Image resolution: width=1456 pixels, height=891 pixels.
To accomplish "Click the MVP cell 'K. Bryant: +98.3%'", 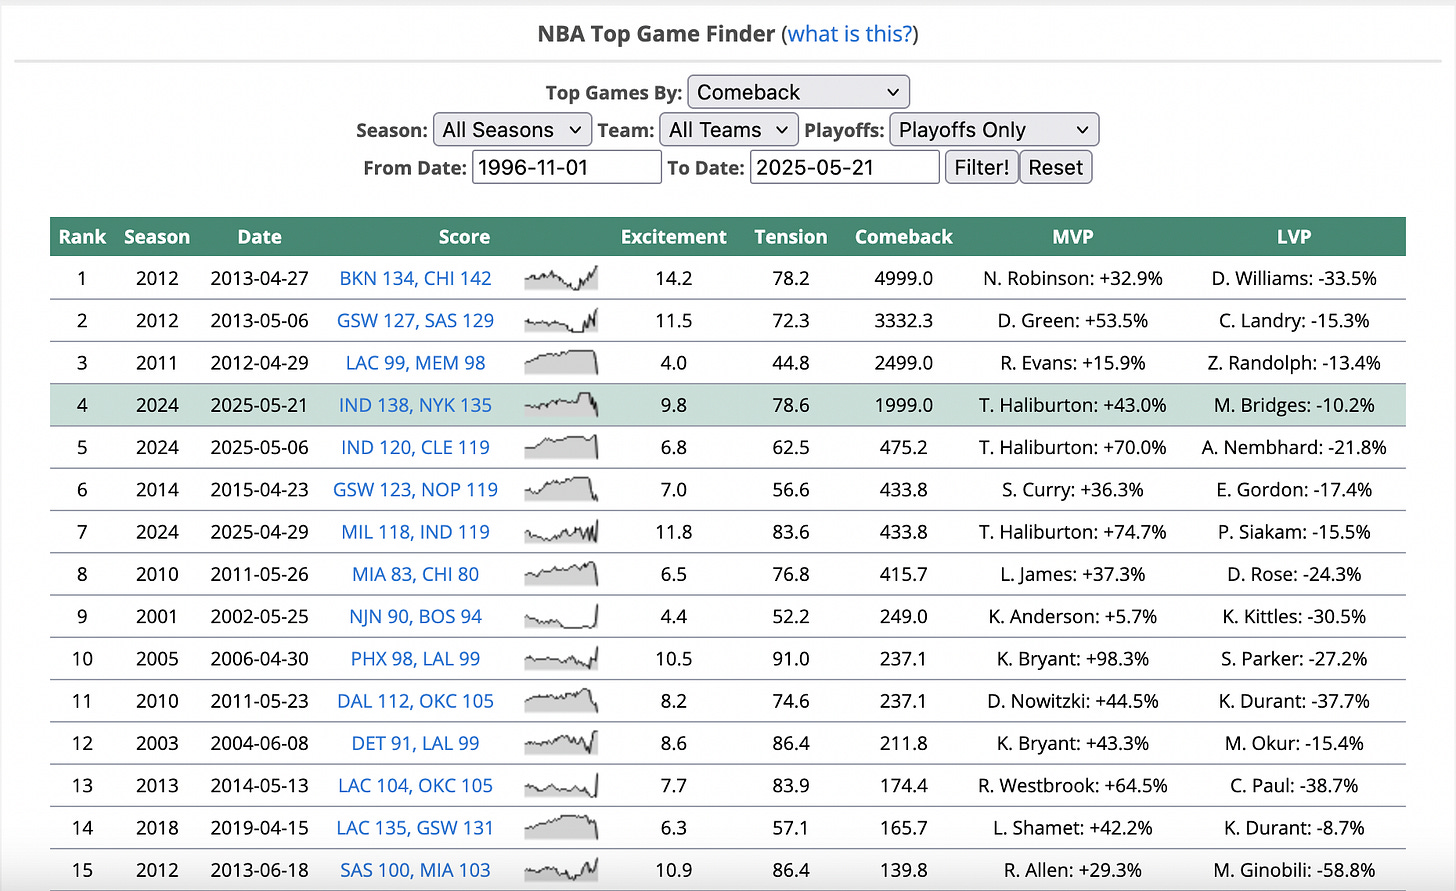I will coord(1073,659).
